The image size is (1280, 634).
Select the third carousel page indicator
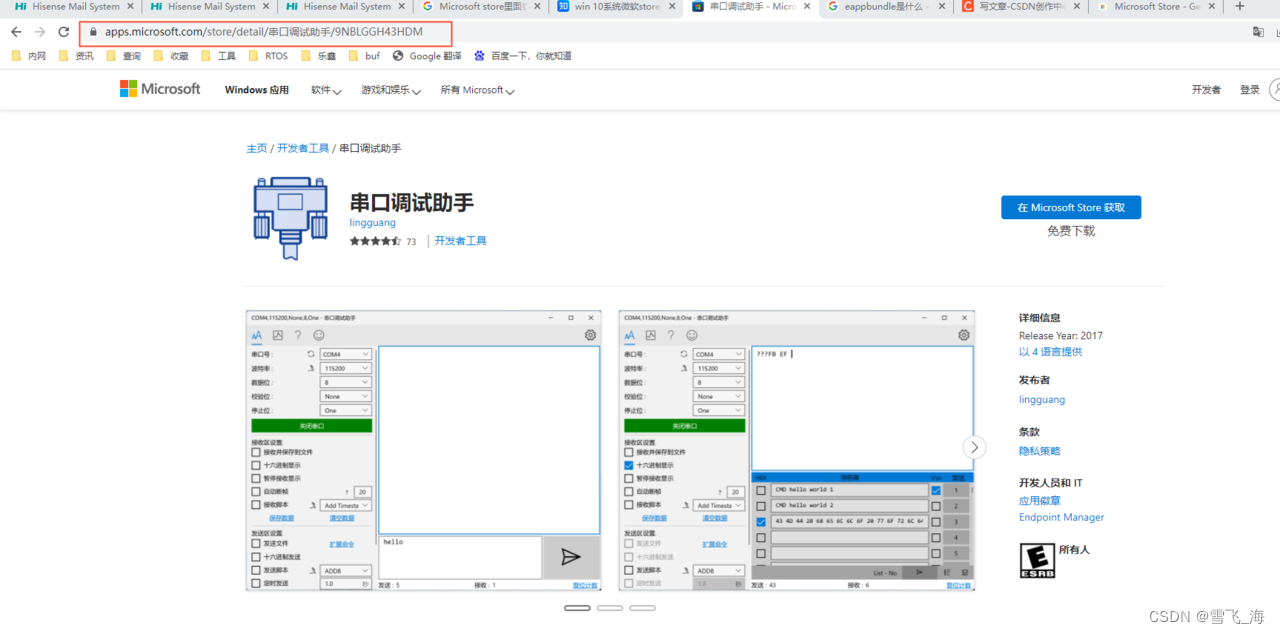tap(643, 608)
